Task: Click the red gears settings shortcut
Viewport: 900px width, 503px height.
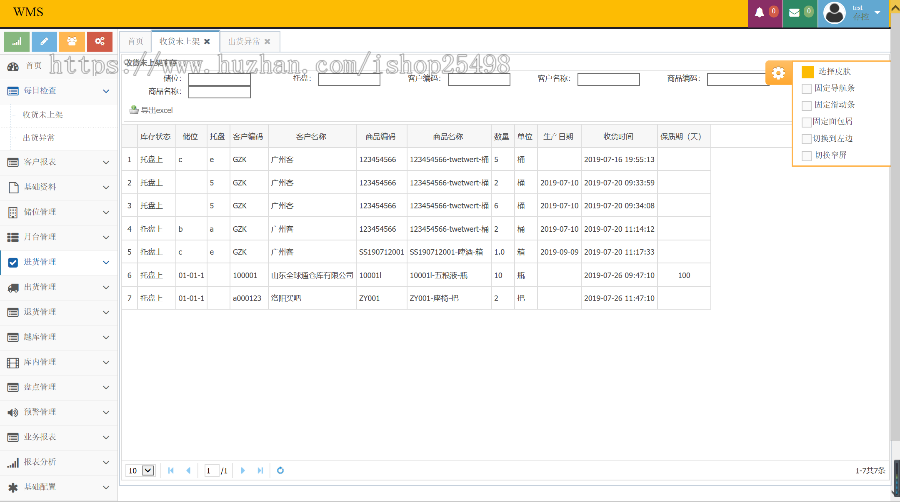Action: pos(99,41)
